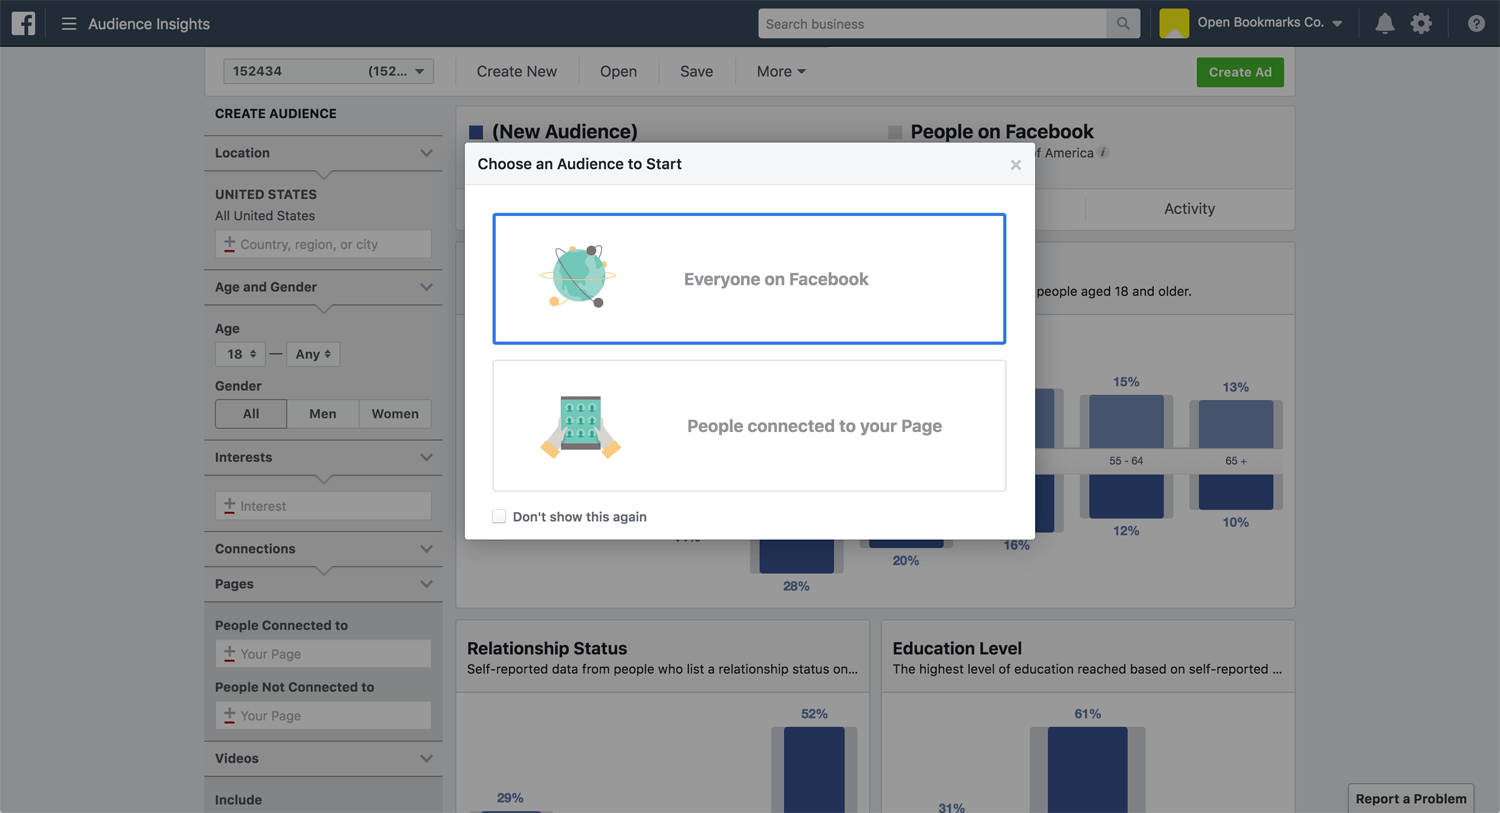Open the help question mark
Viewport: 1500px width, 813px height.
[1476, 23]
